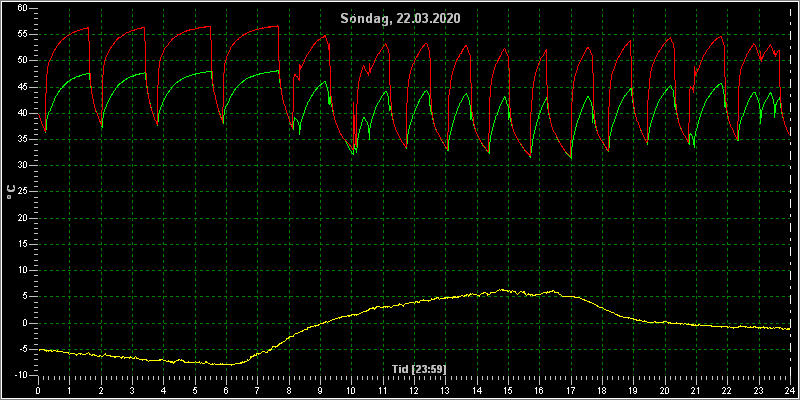800x400 pixels.
Task: Click the °C unit label on vertical axis
Action: point(11,192)
